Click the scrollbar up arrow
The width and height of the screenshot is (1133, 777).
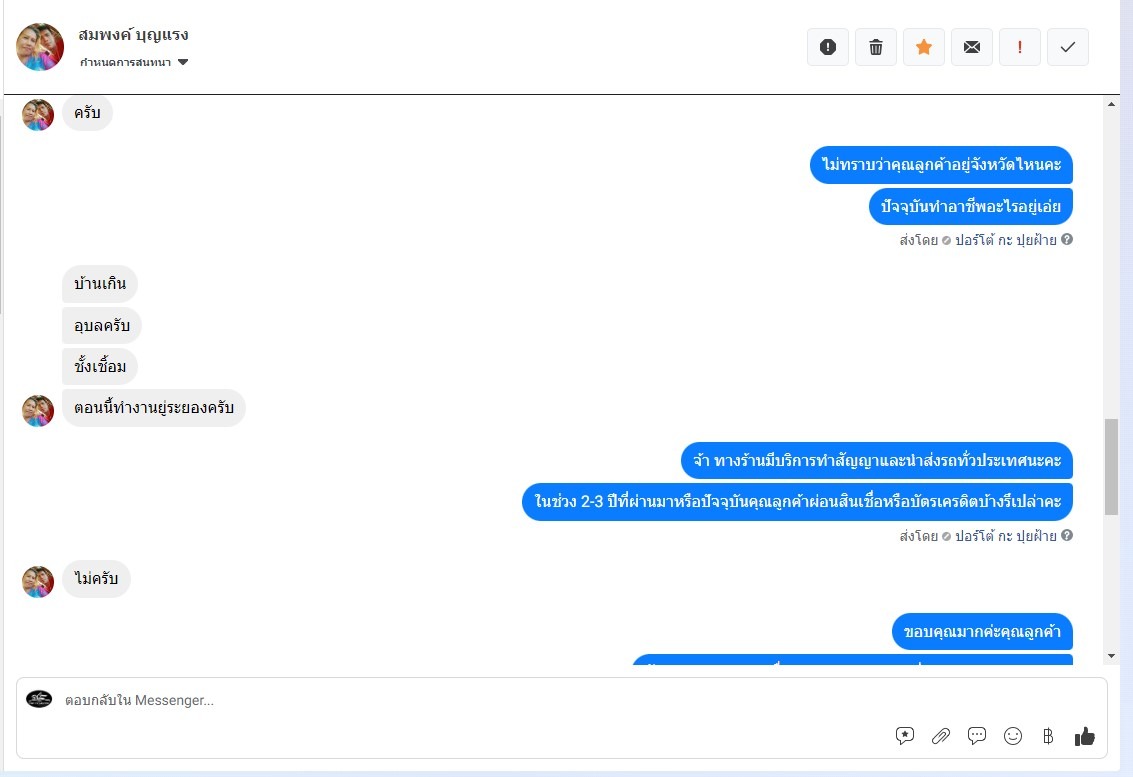tap(1111, 105)
